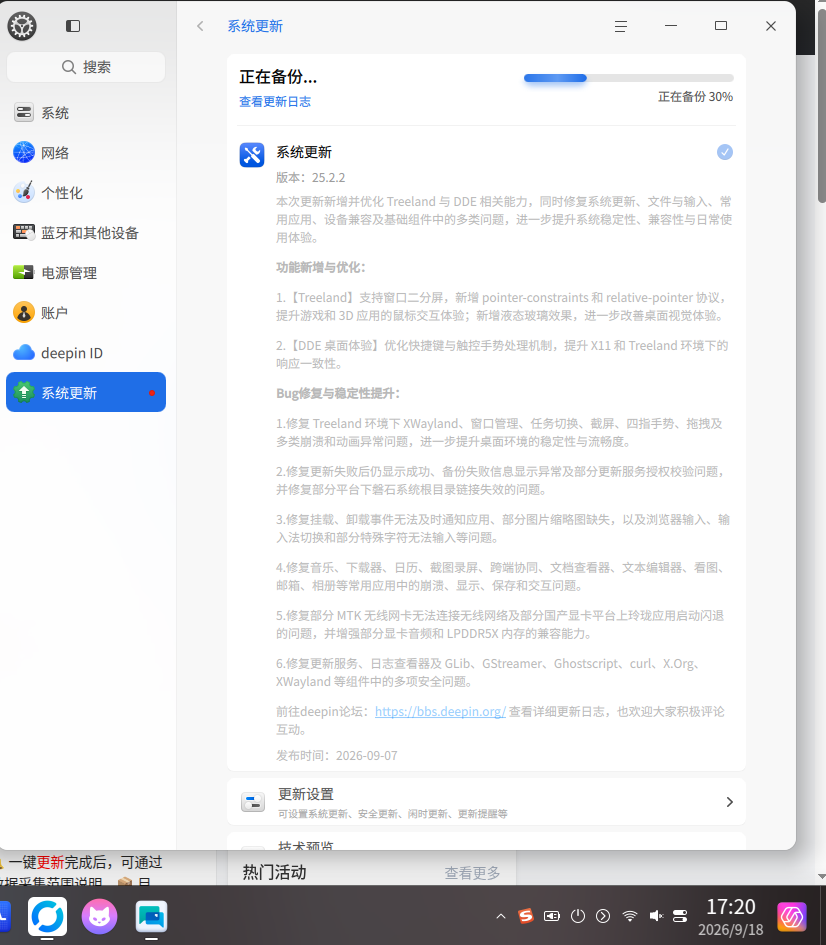Toggle the 系统更新 blue checkmark
This screenshot has width=826, height=945.
(x=725, y=152)
